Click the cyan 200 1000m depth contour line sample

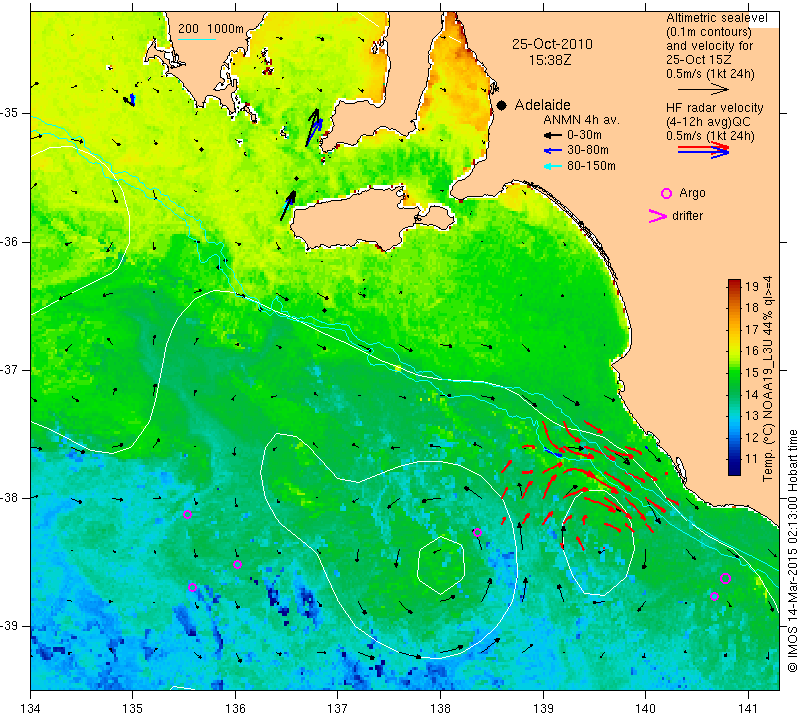coord(197,39)
